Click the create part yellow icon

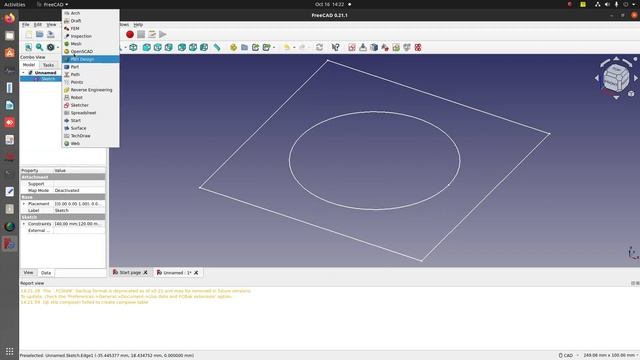click(x=233, y=47)
